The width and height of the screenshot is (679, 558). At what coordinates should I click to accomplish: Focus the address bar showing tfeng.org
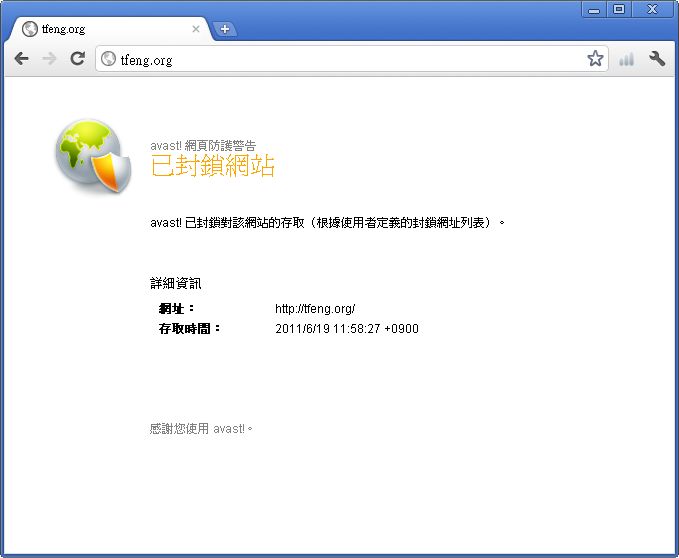click(352, 59)
